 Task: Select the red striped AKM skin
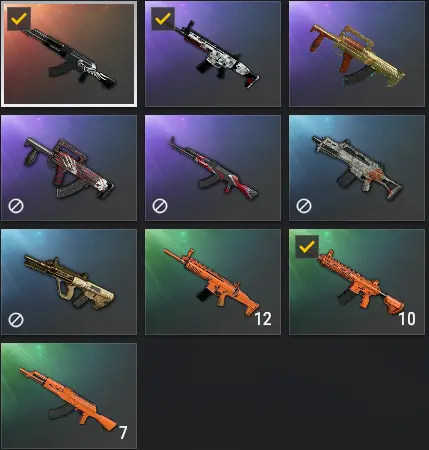pyautogui.click(x=213, y=168)
